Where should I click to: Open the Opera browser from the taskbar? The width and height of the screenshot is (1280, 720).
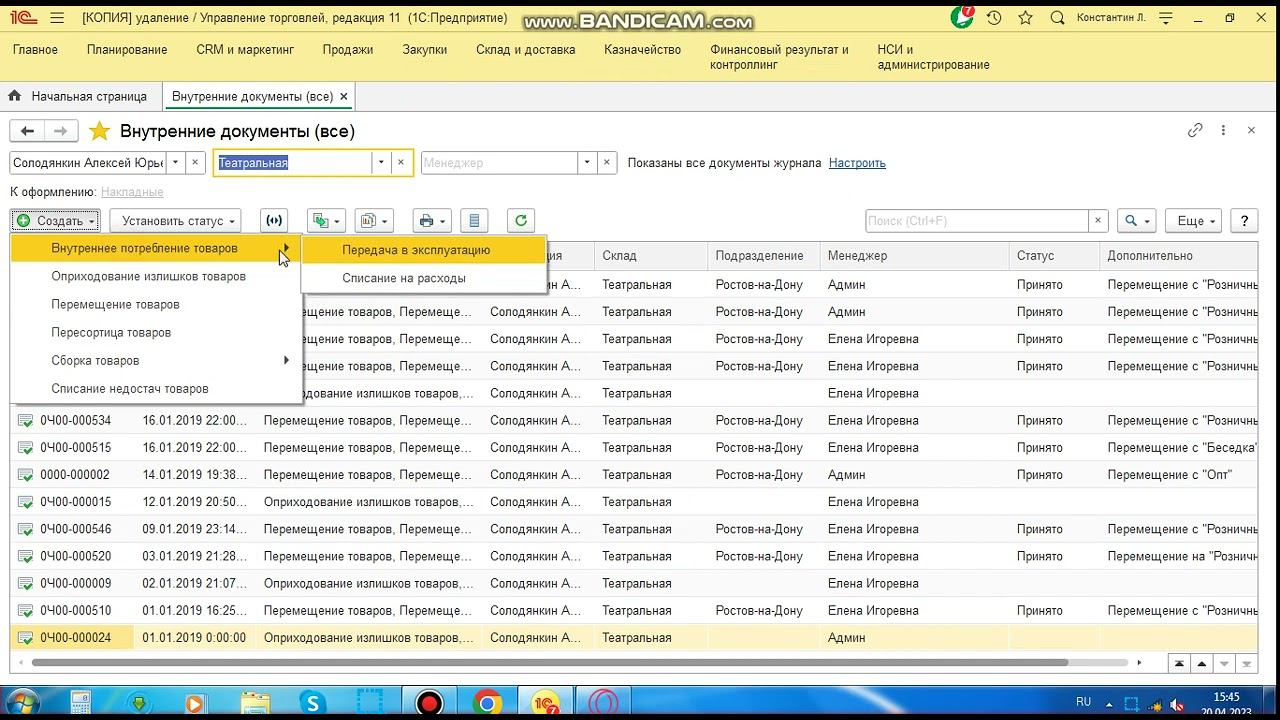click(603, 703)
